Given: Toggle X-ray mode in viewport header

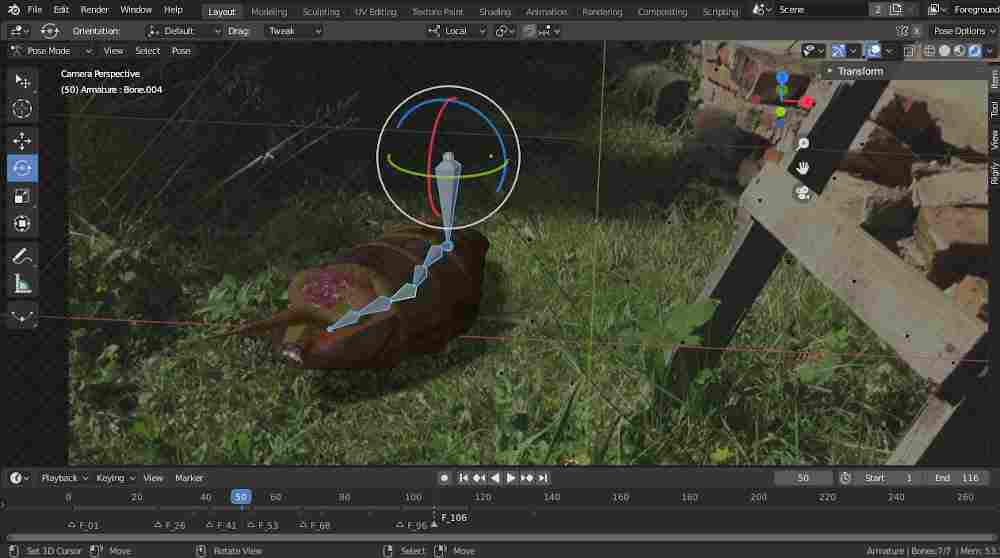Looking at the screenshot, I should [911, 51].
